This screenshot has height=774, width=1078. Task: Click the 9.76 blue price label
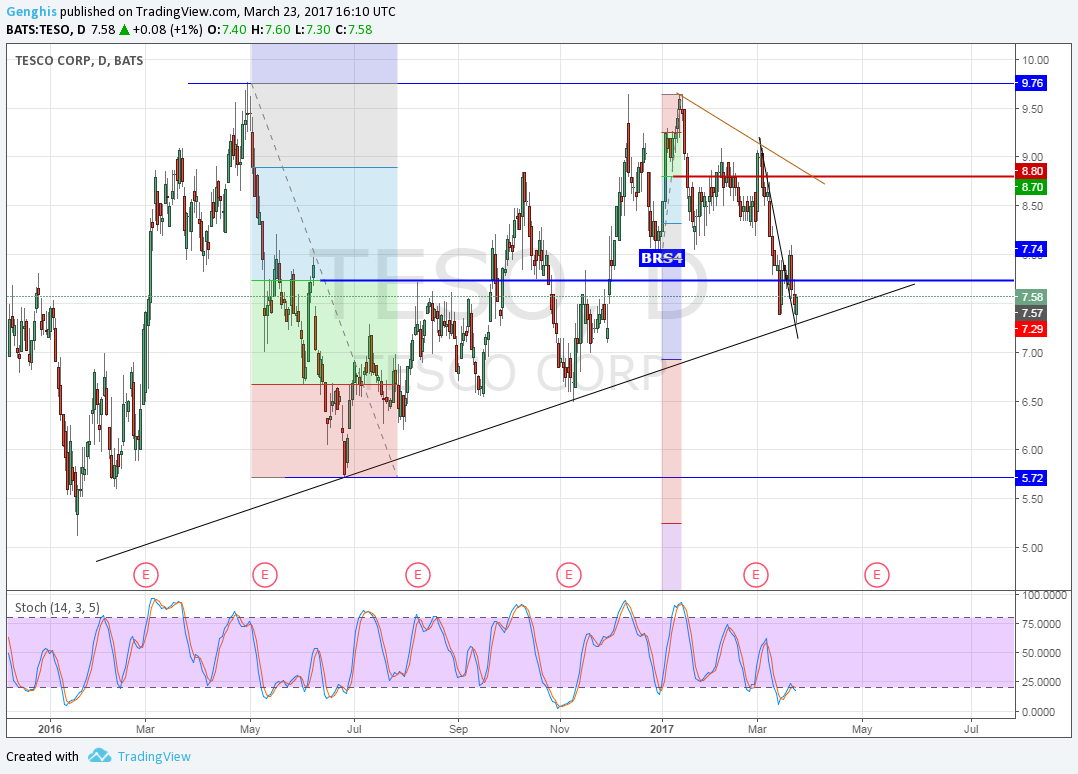[1031, 83]
